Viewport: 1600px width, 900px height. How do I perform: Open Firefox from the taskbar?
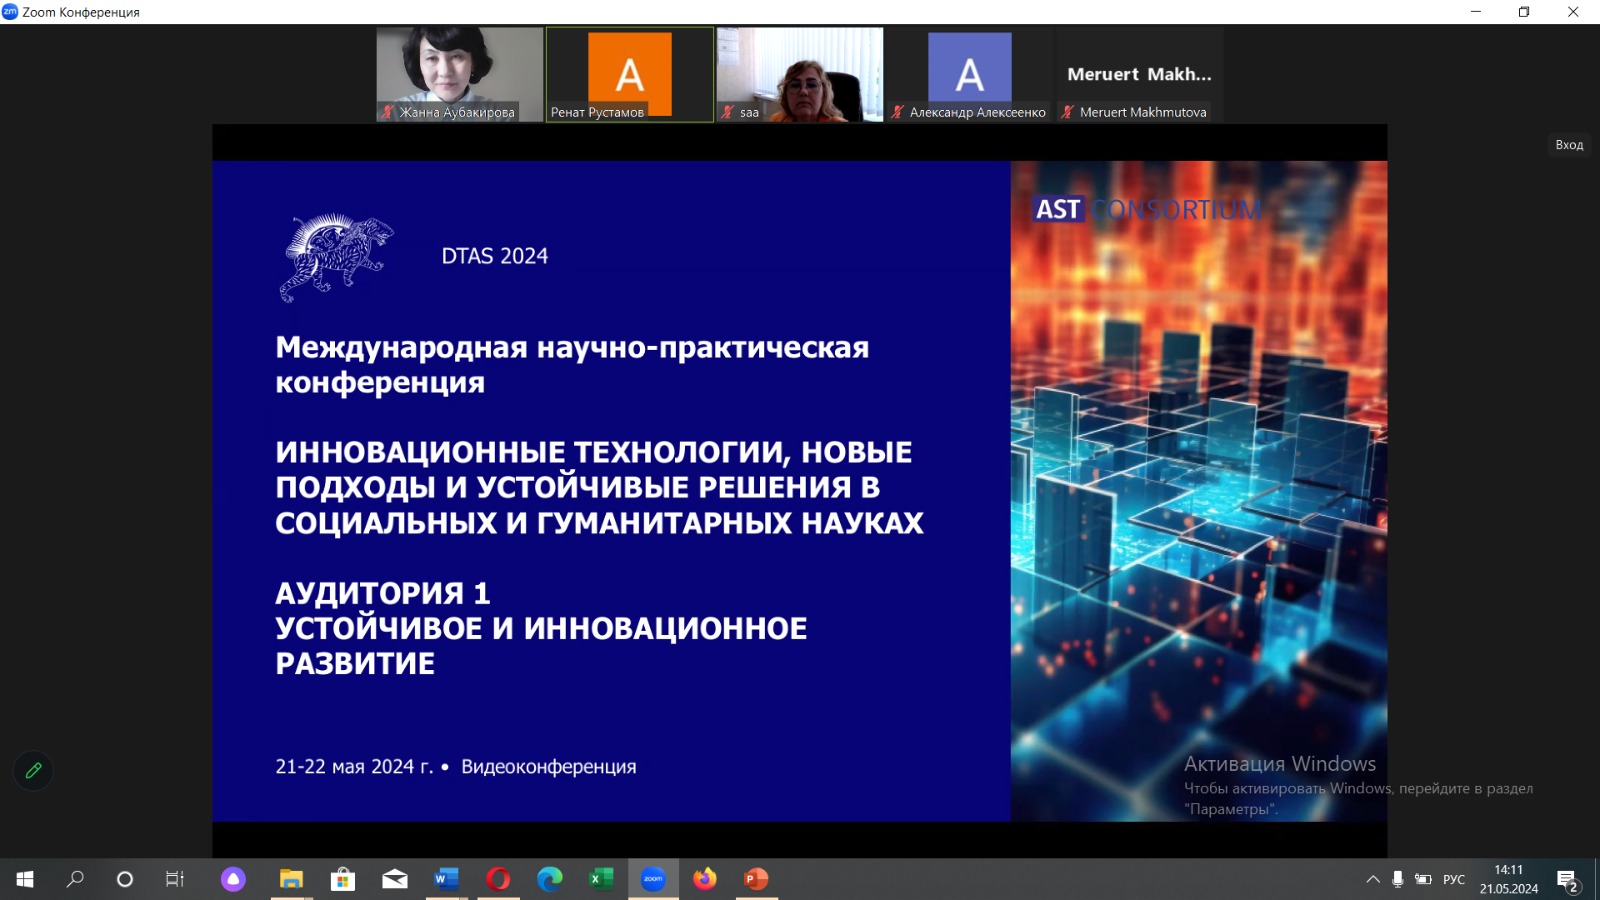point(705,879)
